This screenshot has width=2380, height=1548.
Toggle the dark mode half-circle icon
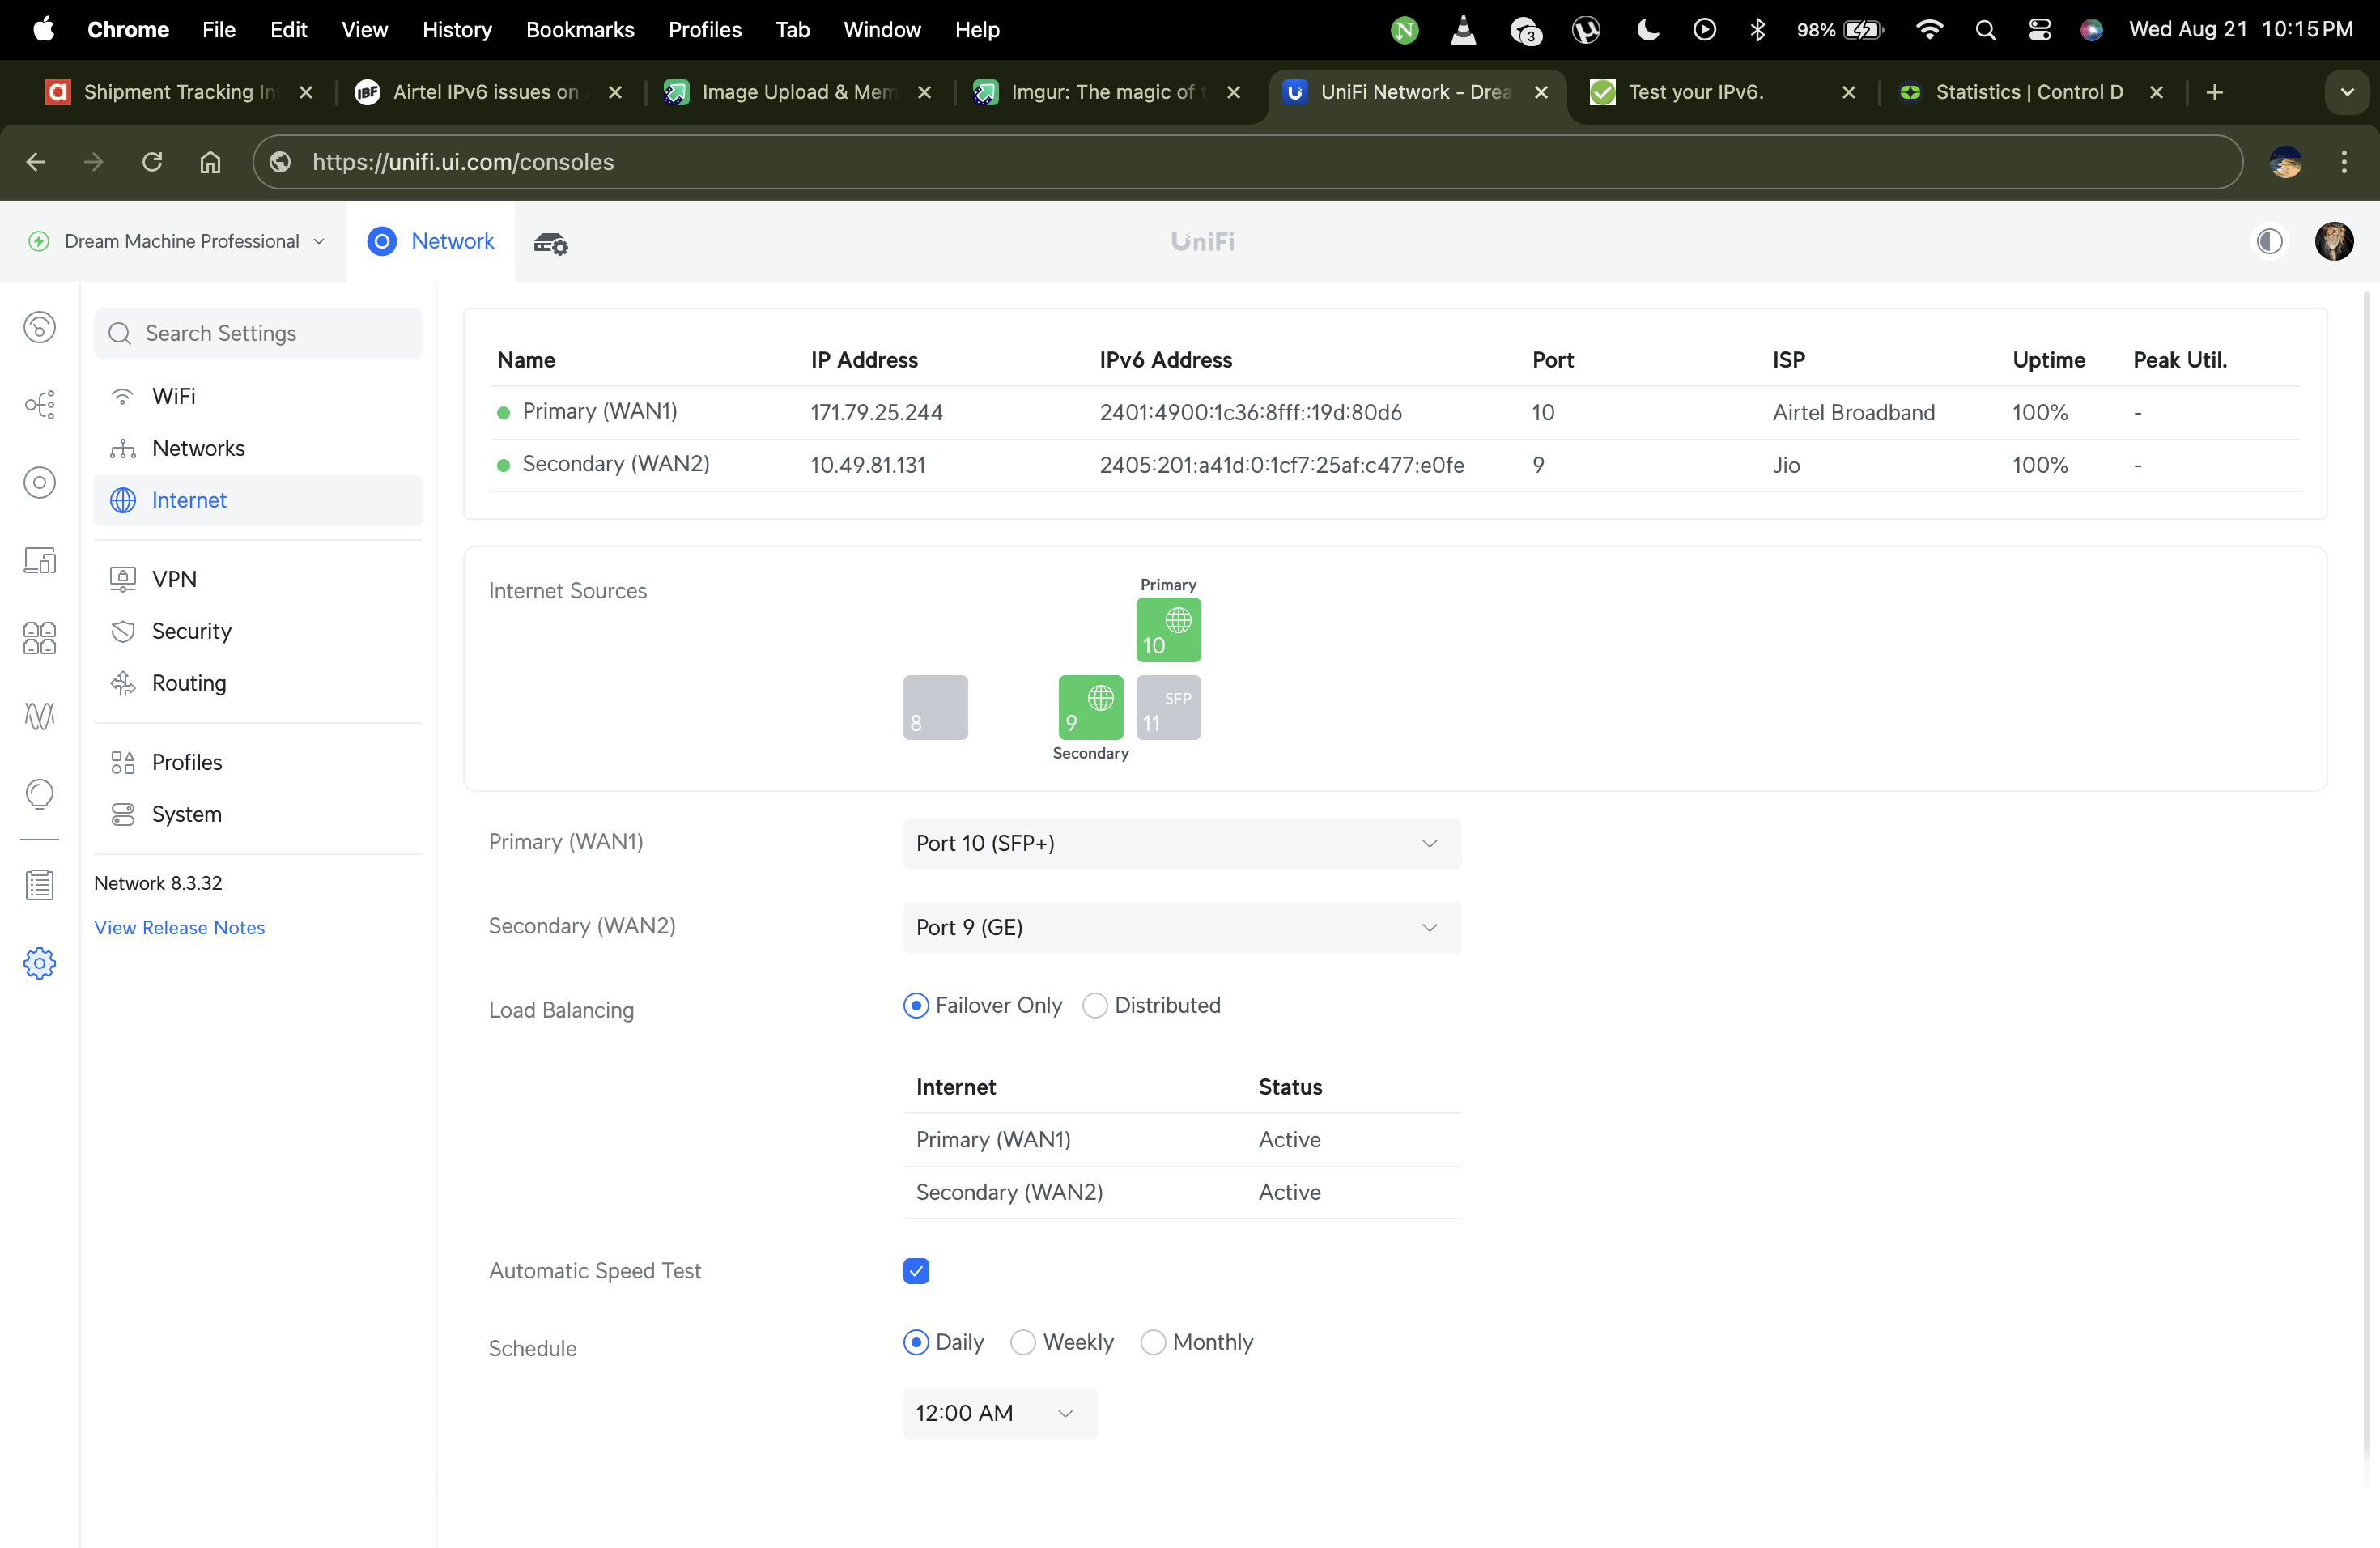[x=2269, y=241]
